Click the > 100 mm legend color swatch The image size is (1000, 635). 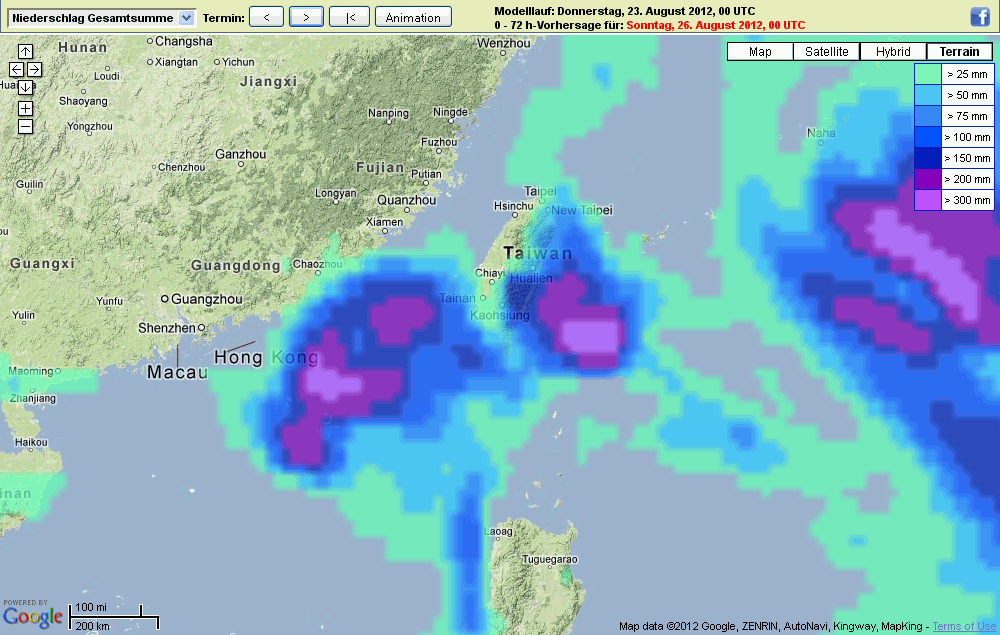tap(928, 137)
